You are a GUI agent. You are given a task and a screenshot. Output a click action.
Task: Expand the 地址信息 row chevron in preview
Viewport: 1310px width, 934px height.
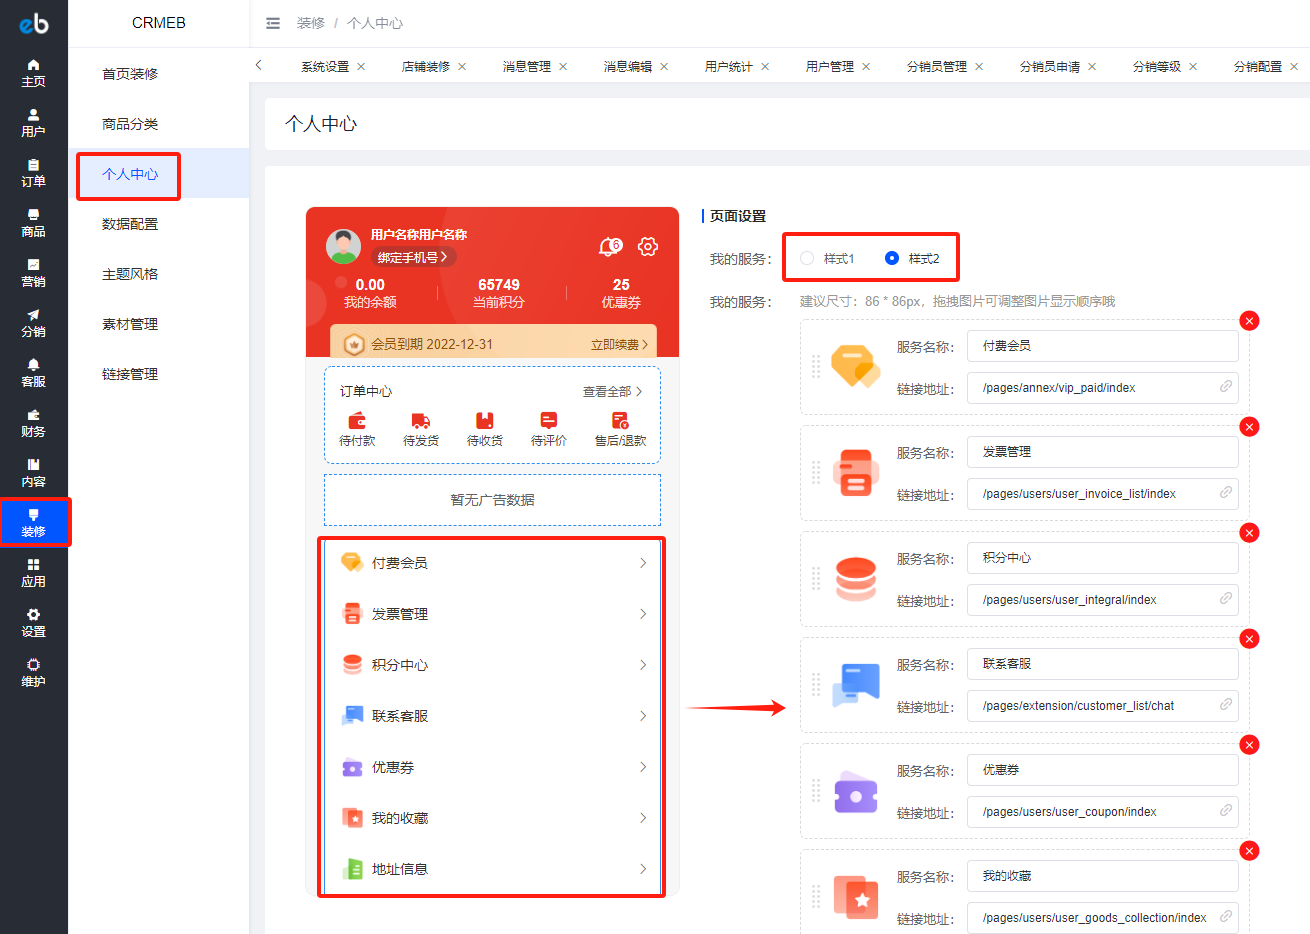(x=643, y=869)
